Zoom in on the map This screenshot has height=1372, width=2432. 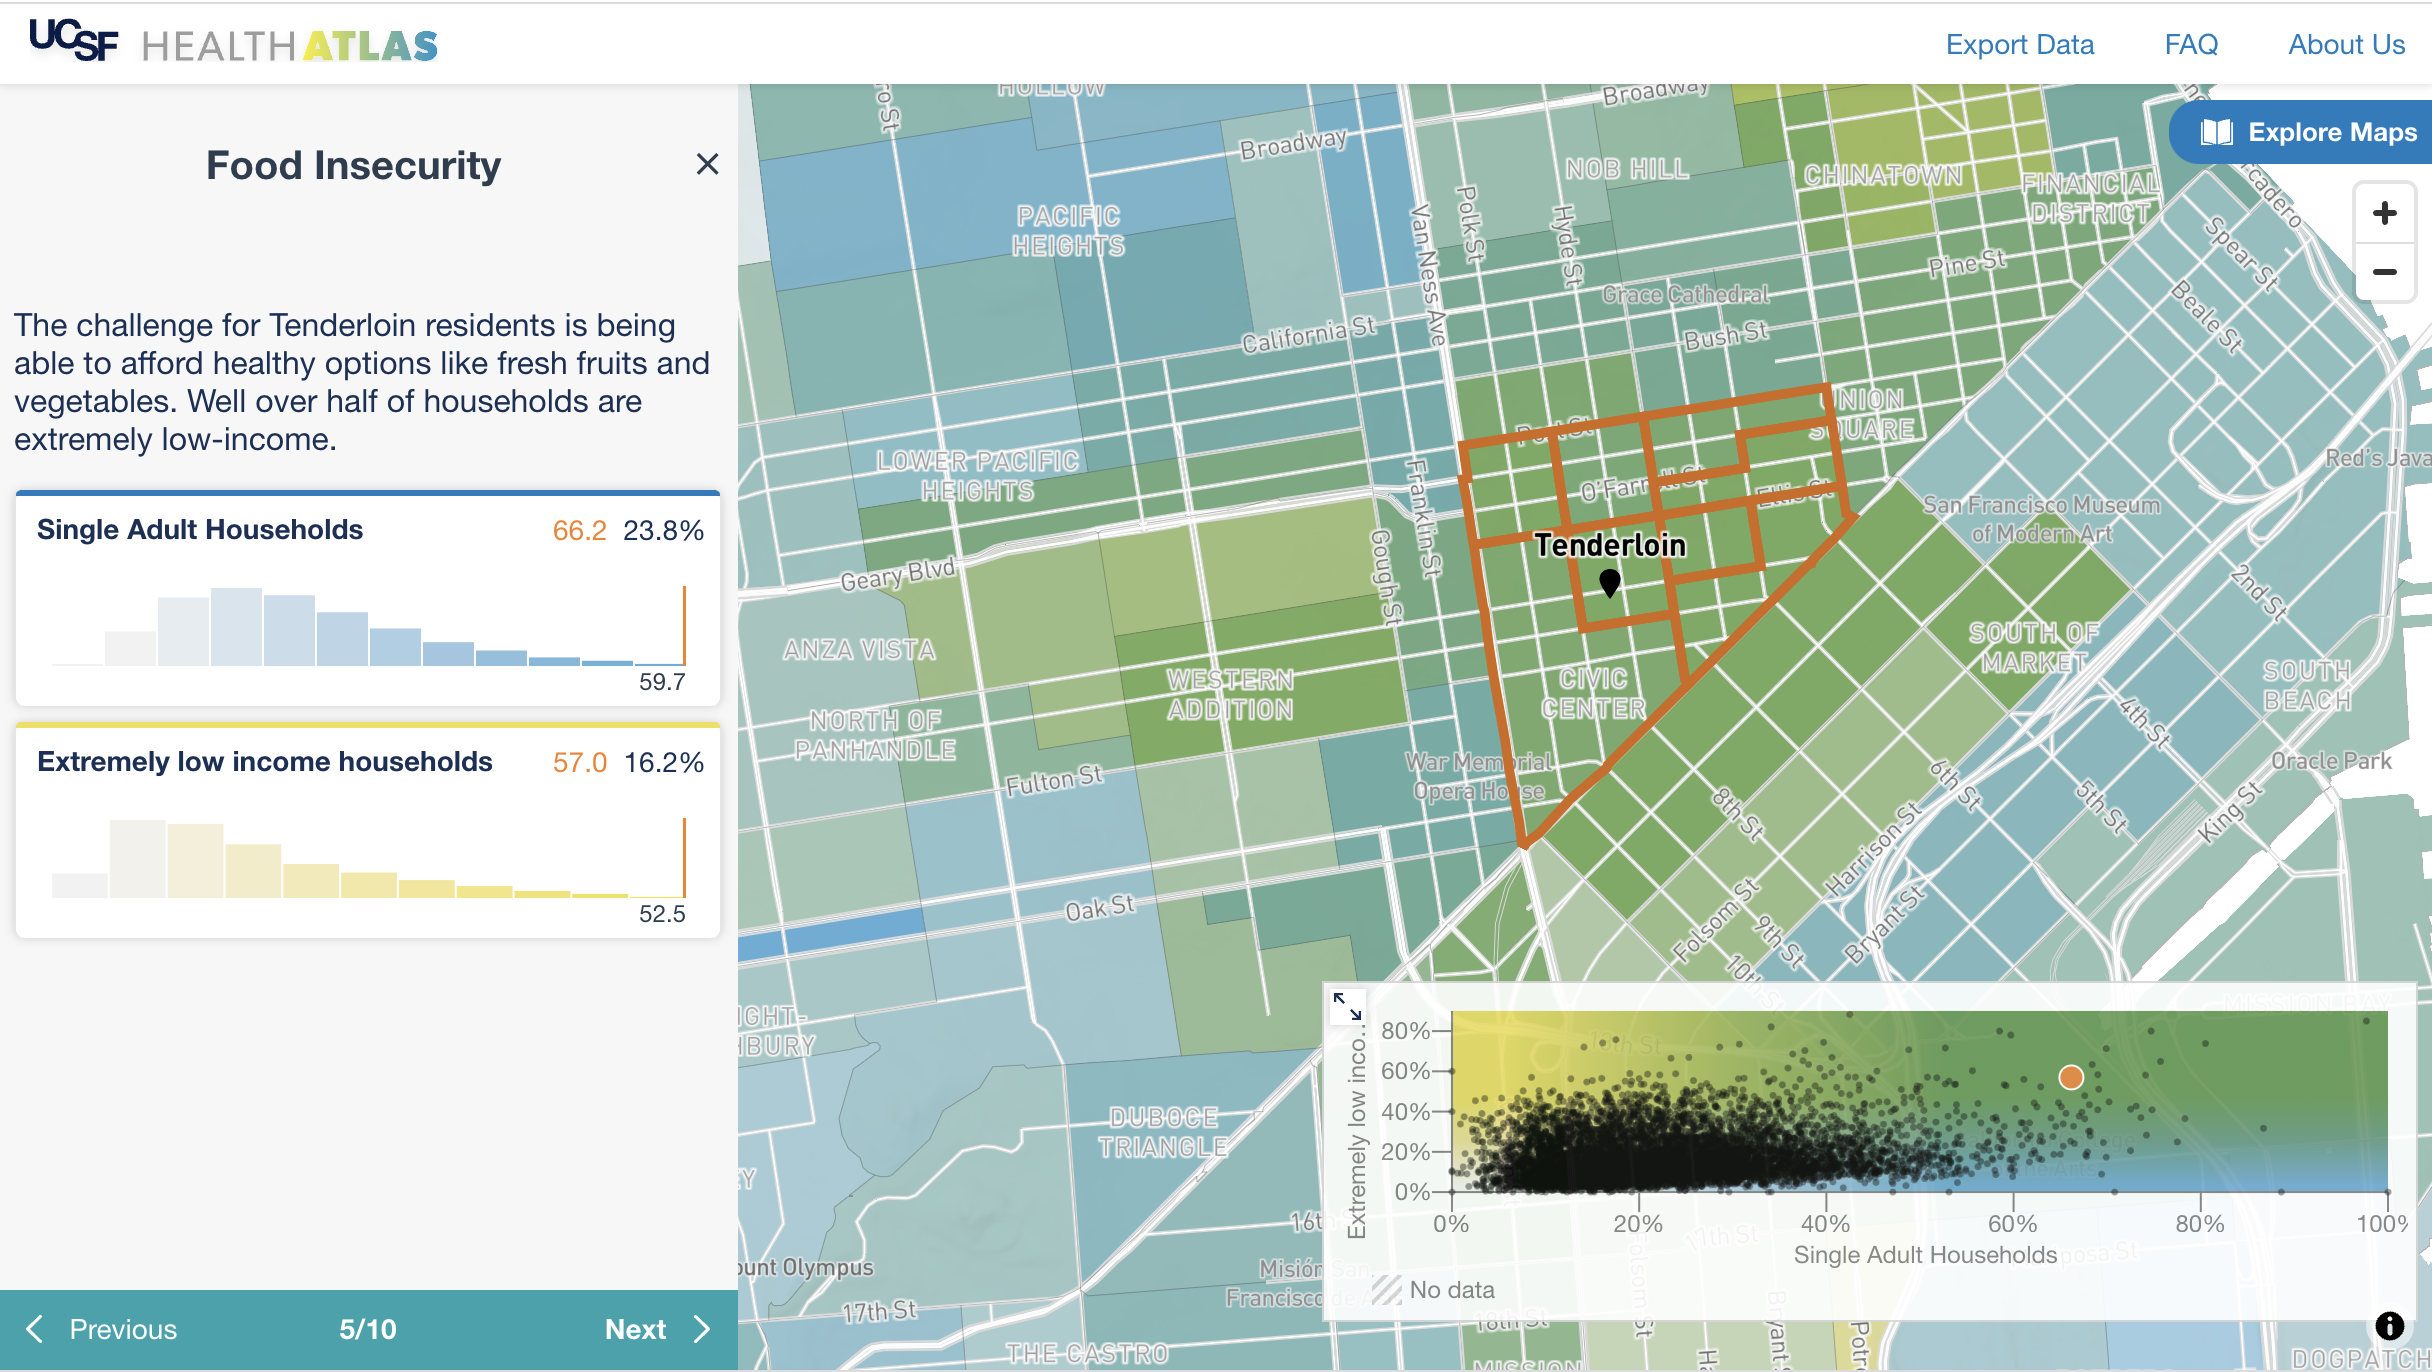[2385, 213]
